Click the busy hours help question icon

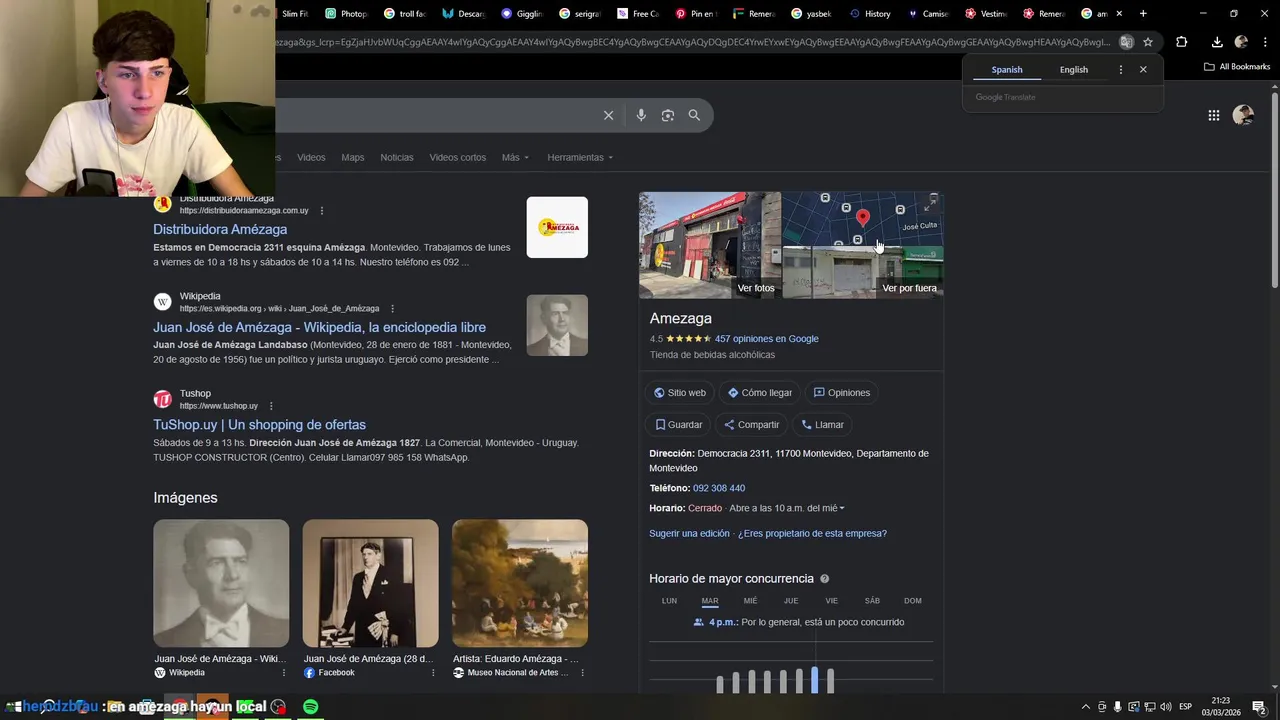point(825,579)
